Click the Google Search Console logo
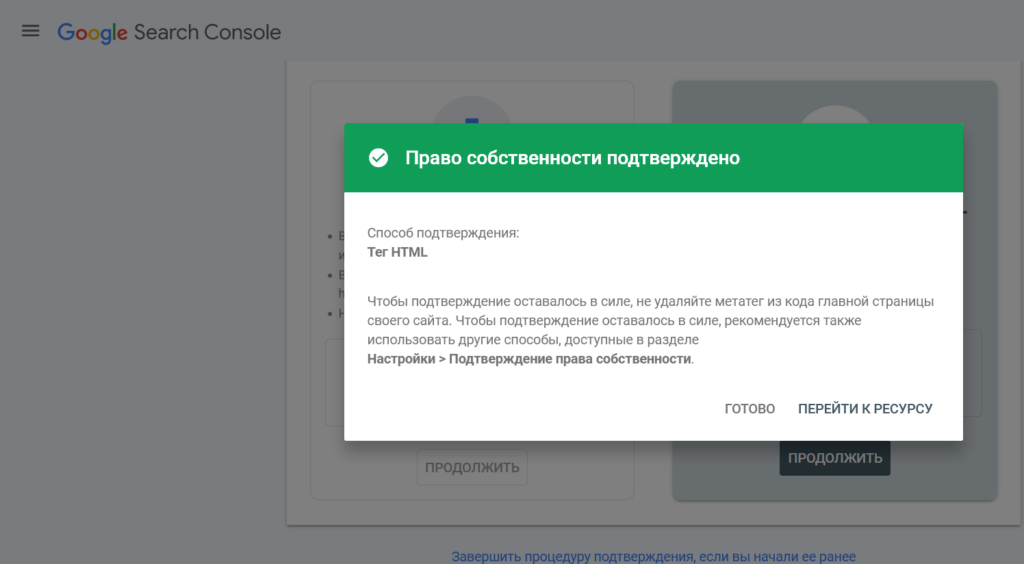Screen dimensions: 1024x564 coord(169,33)
